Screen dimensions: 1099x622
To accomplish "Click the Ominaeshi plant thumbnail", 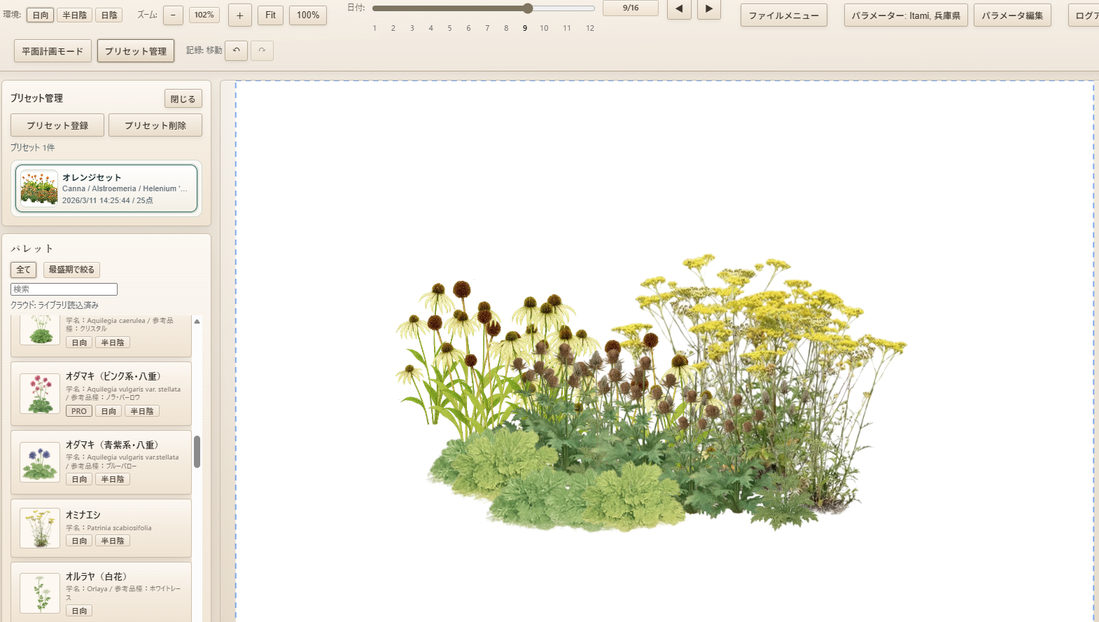I will 40,528.
